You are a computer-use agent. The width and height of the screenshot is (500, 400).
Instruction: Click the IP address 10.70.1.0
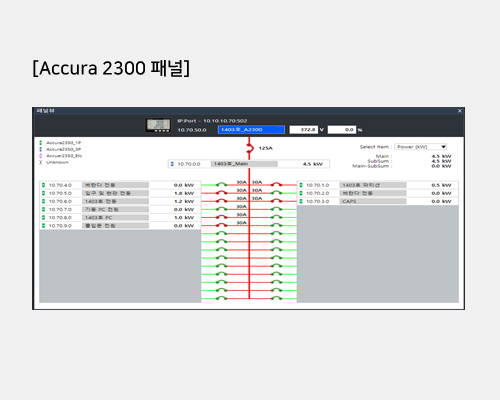[318, 185]
